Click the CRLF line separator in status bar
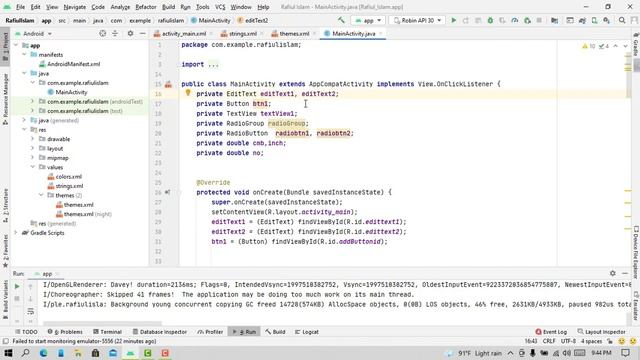The height and width of the screenshot is (360, 640). click(549, 341)
